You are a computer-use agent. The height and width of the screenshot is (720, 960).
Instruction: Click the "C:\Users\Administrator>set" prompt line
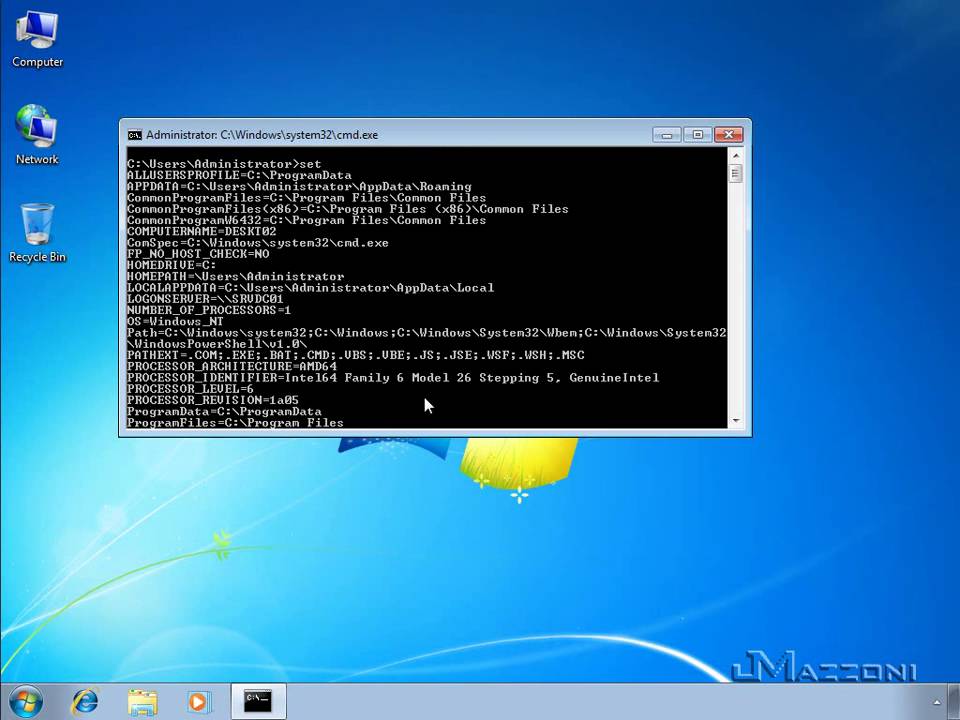click(x=224, y=164)
